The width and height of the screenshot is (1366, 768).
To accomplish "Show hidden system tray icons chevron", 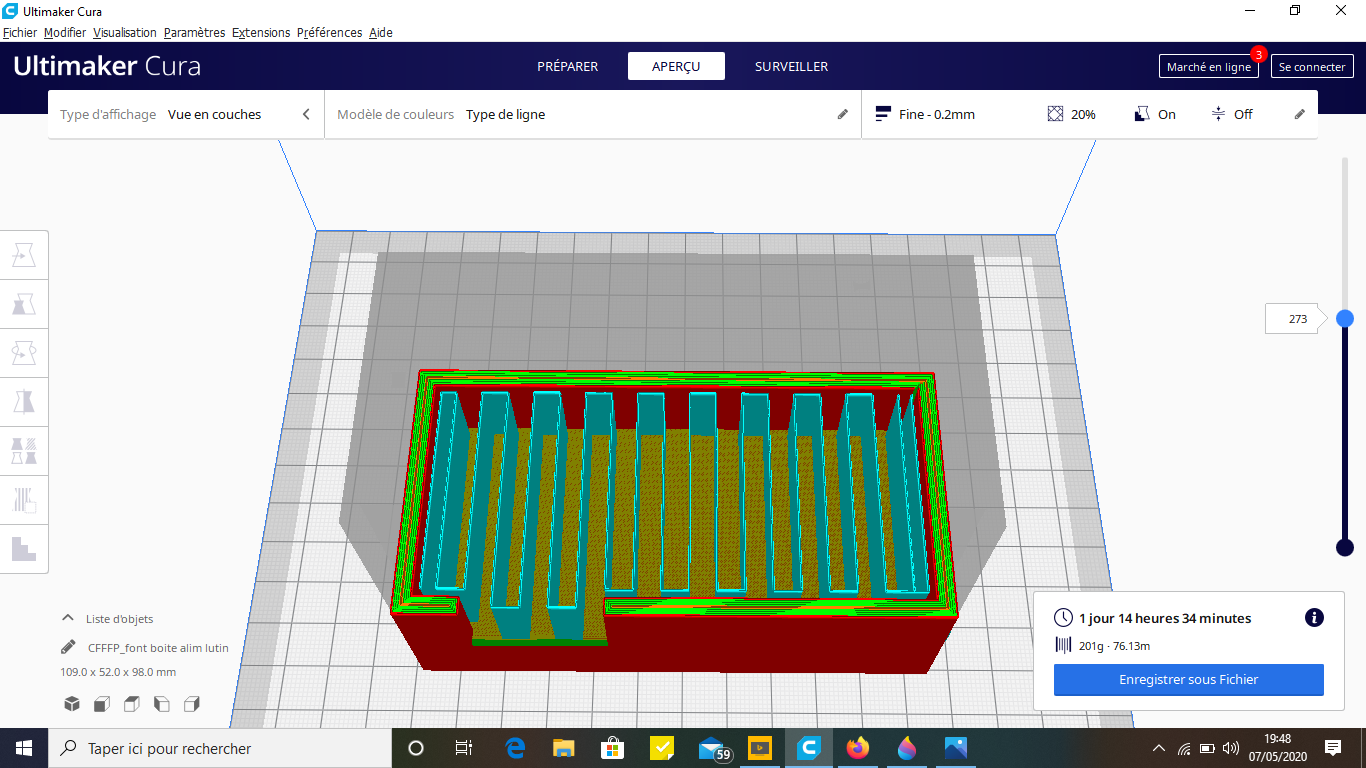I will [1159, 748].
